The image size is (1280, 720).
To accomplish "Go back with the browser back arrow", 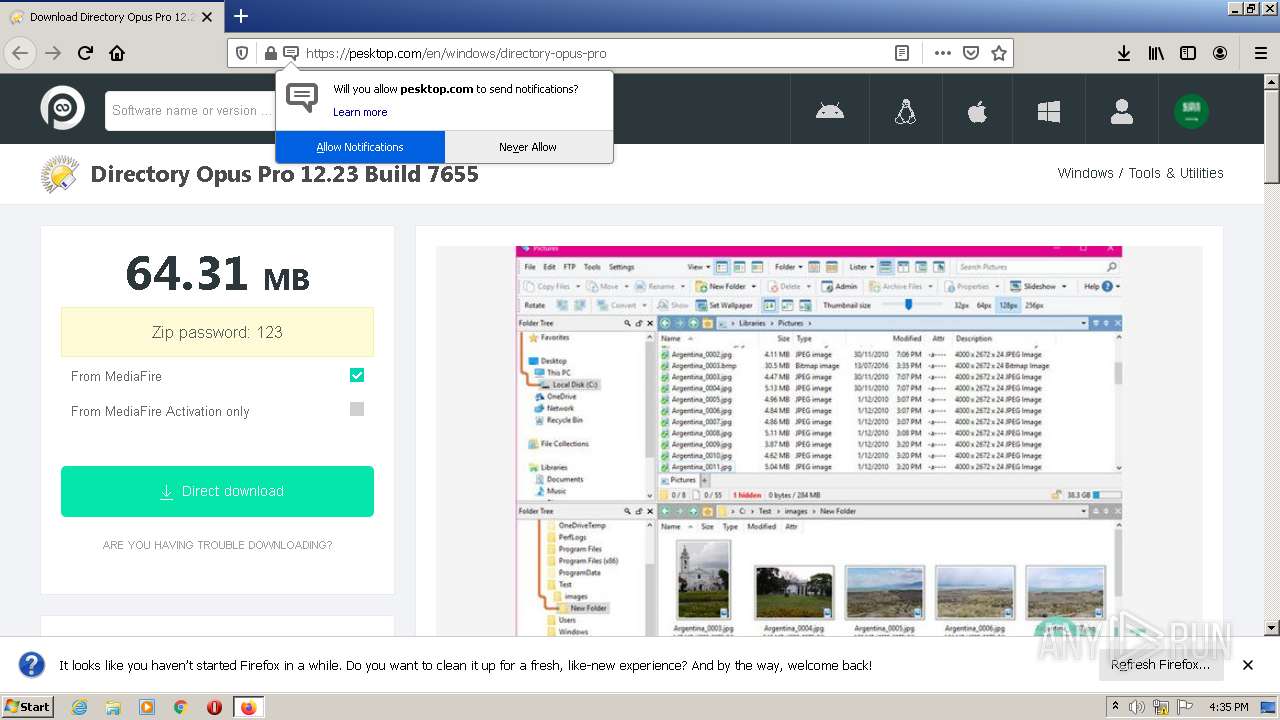I will [20, 53].
